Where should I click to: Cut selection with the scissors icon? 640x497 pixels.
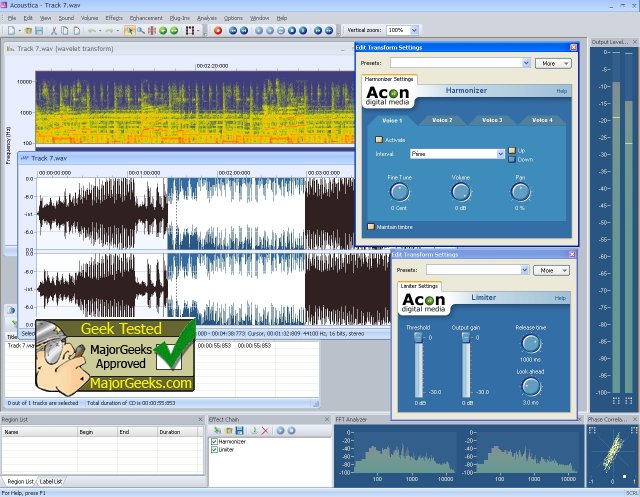click(x=54, y=31)
